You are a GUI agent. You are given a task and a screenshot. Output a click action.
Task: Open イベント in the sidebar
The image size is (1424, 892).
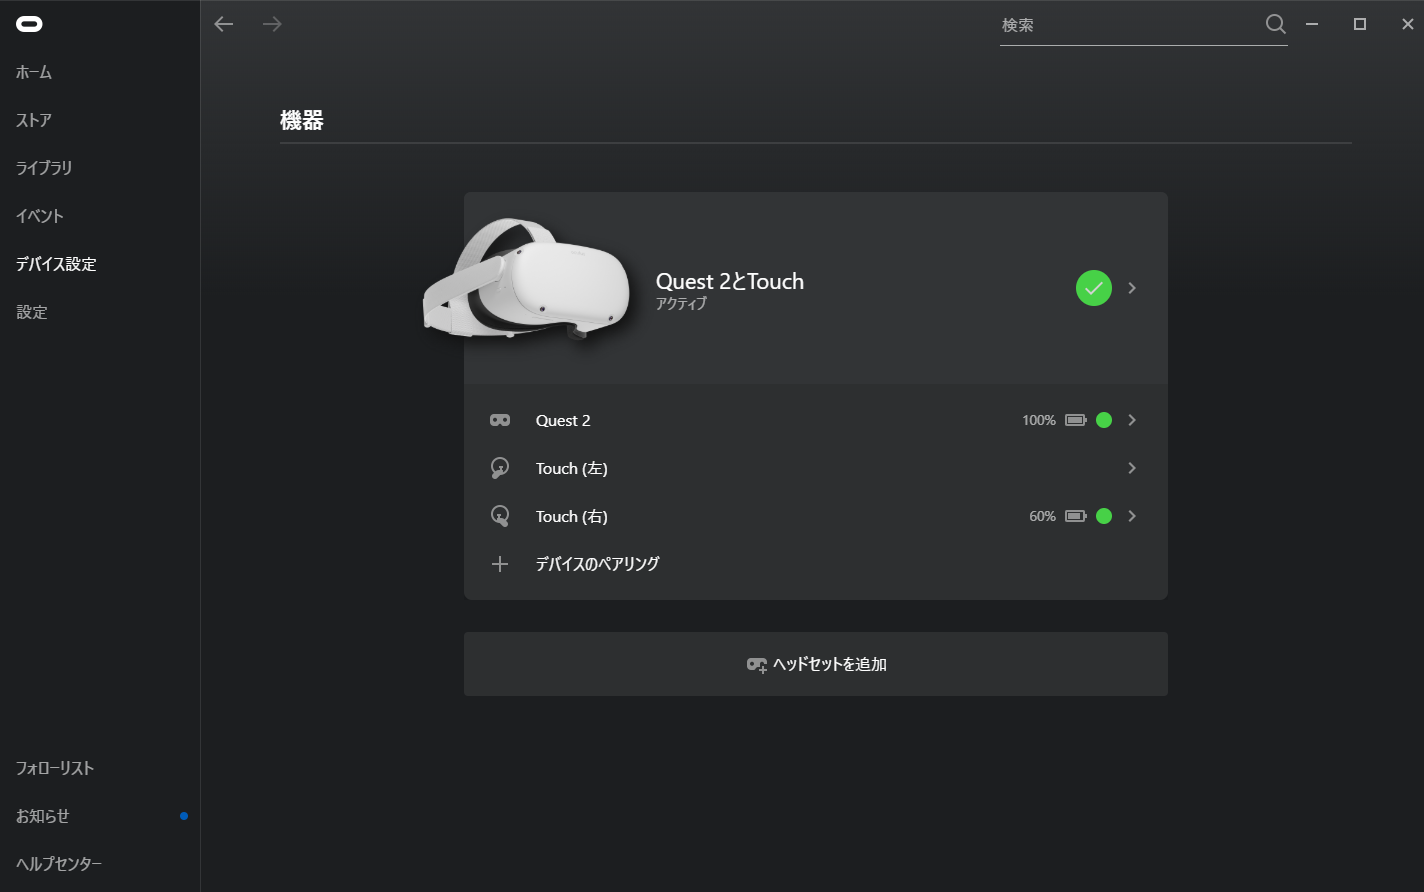coord(40,216)
